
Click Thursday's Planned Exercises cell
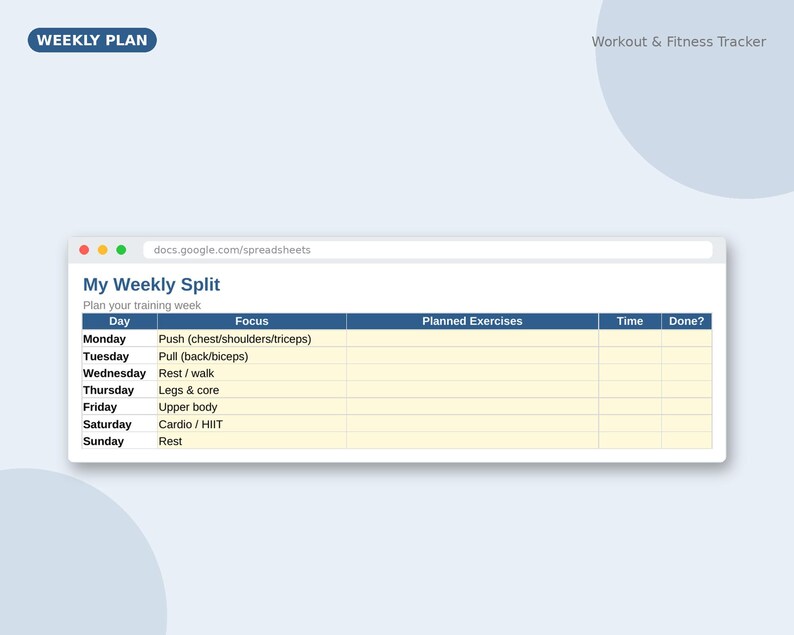pyautogui.click(x=472, y=390)
